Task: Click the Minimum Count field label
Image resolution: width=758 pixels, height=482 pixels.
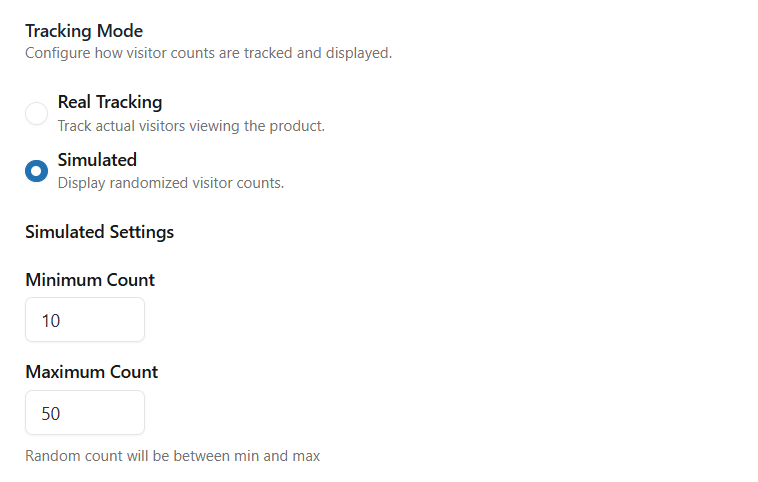Action: (90, 280)
